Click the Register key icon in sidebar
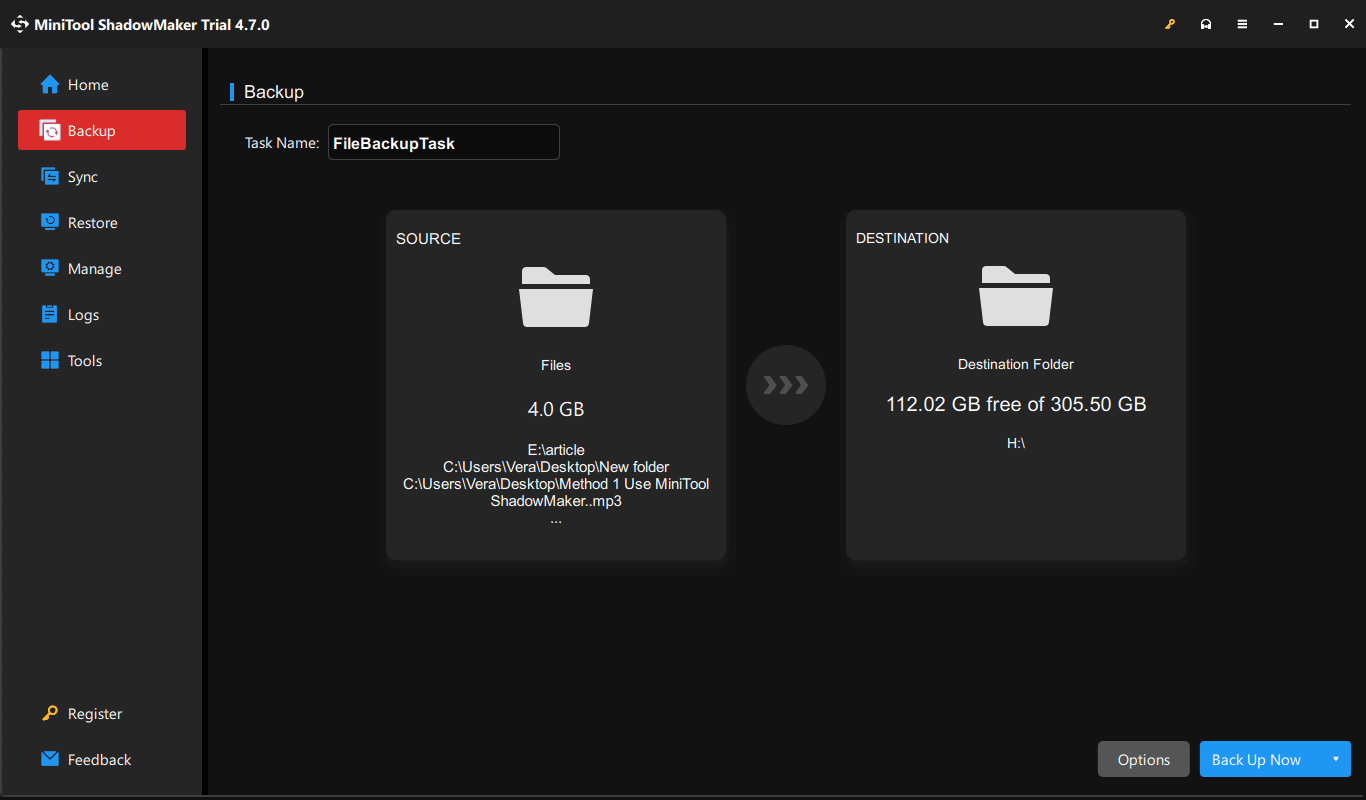Screen dimensions: 1366x800 point(50,714)
